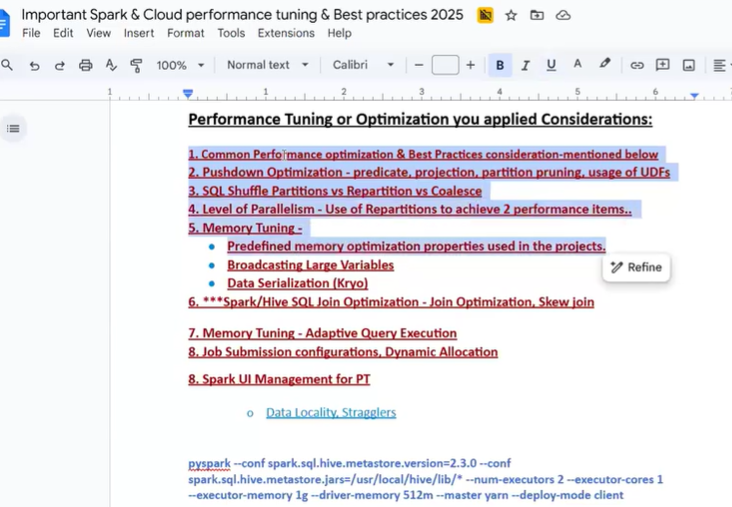Click the Insert image icon
Viewport: 732px width, 507px height.
689,65
